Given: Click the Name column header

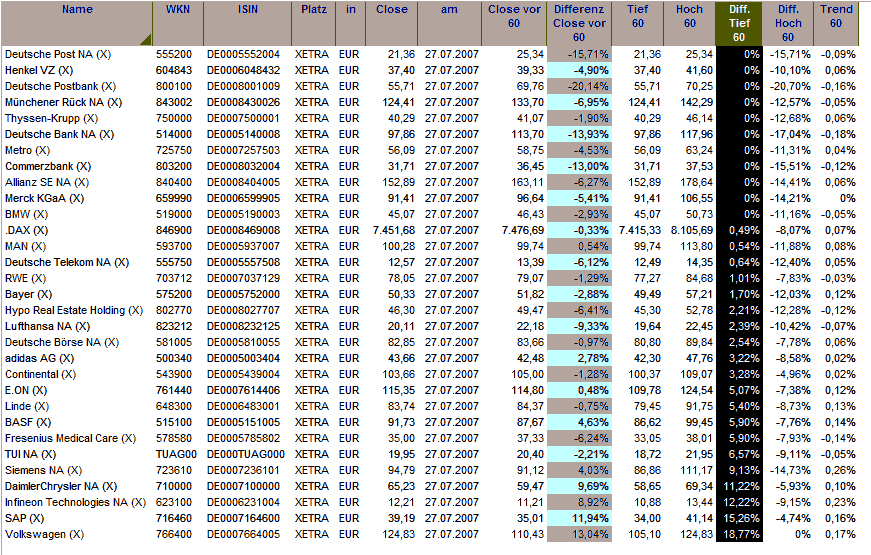Looking at the screenshot, I should click(x=77, y=23).
